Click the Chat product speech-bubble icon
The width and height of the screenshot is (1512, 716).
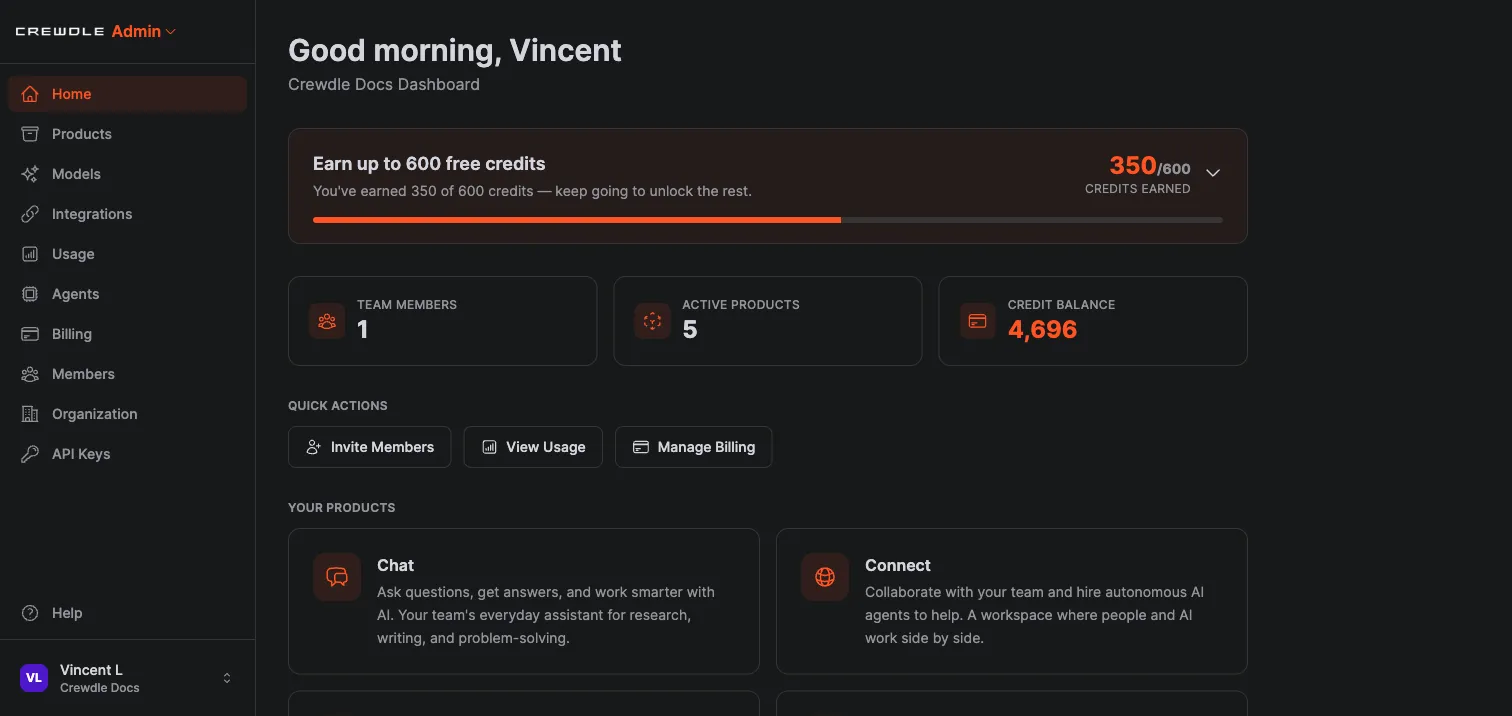pos(337,577)
